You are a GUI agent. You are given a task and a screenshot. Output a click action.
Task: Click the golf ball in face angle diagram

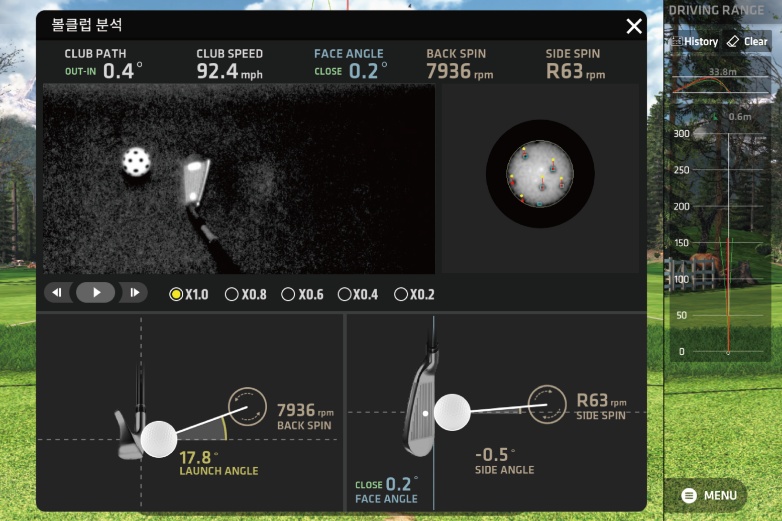pyautogui.click(x=452, y=412)
